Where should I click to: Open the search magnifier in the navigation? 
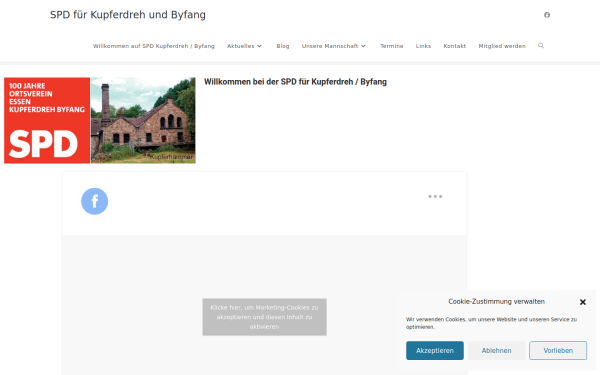[541, 46]
